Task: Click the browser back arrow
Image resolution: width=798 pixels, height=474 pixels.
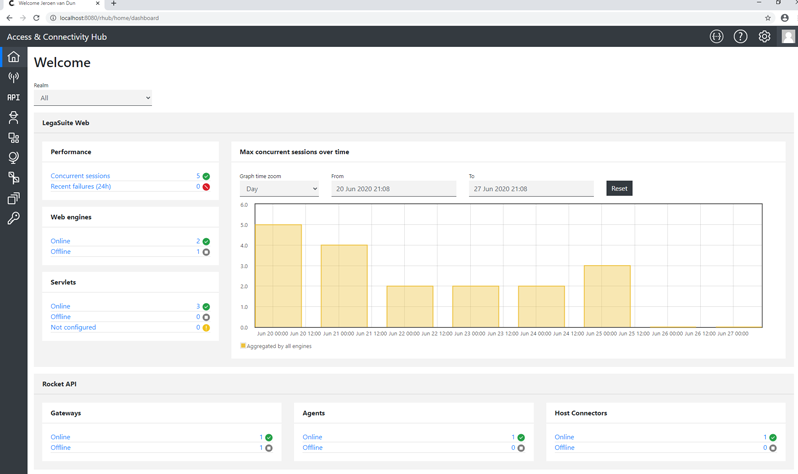Action: coord(9,18)
